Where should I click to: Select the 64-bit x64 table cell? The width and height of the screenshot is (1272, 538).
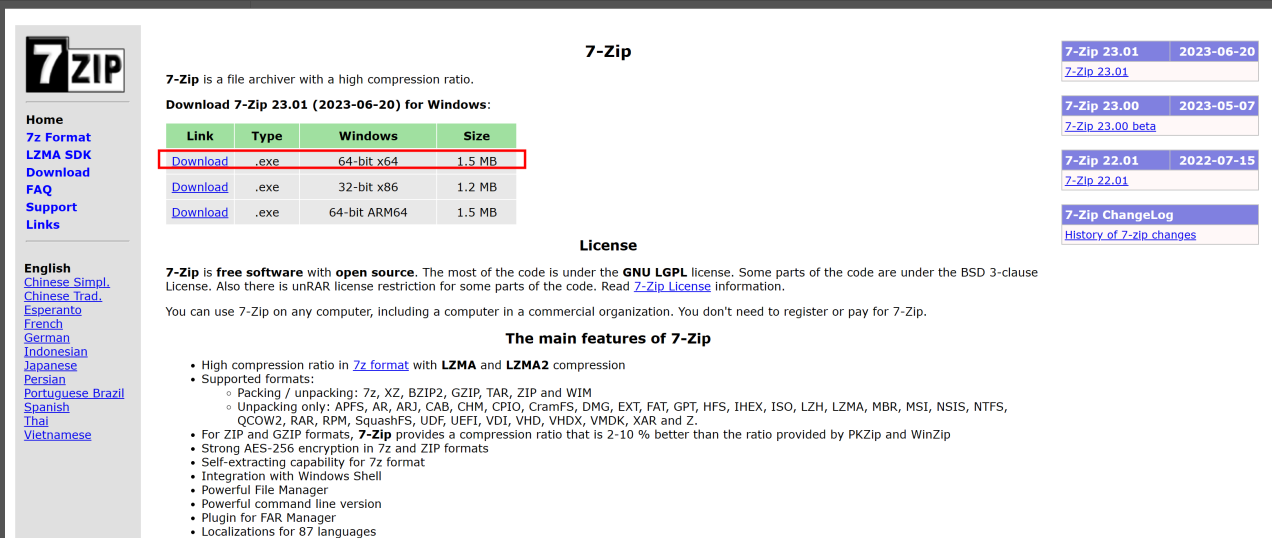click(x=368, y=161)
